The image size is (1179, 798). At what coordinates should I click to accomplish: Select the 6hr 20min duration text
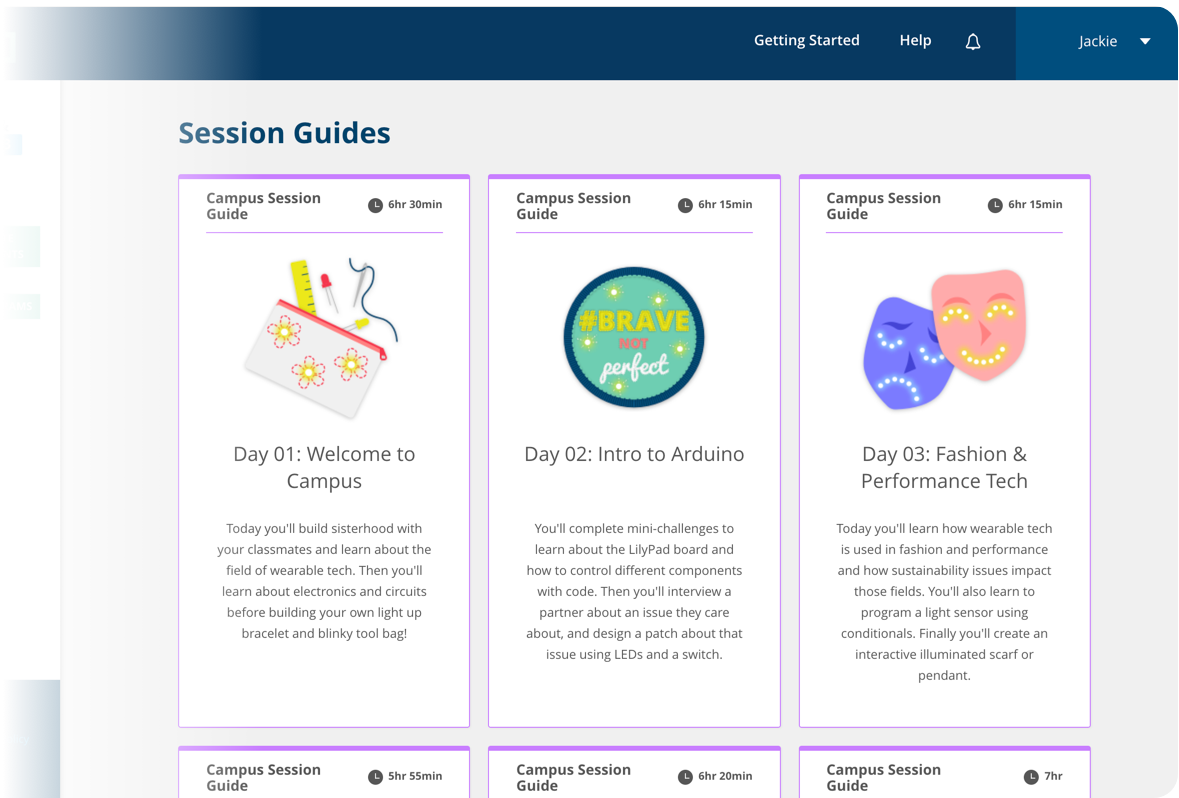[725, 776]
